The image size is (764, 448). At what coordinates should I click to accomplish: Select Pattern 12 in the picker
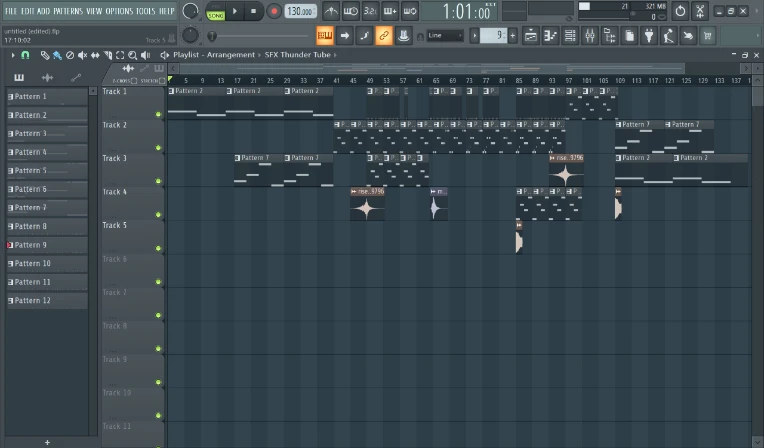[x=47, y=301]
